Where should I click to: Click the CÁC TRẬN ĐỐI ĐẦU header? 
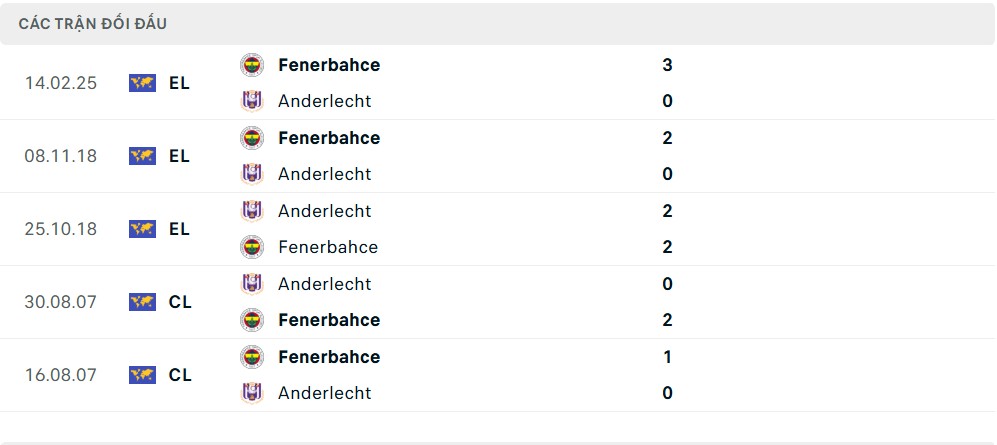(93, 24)
